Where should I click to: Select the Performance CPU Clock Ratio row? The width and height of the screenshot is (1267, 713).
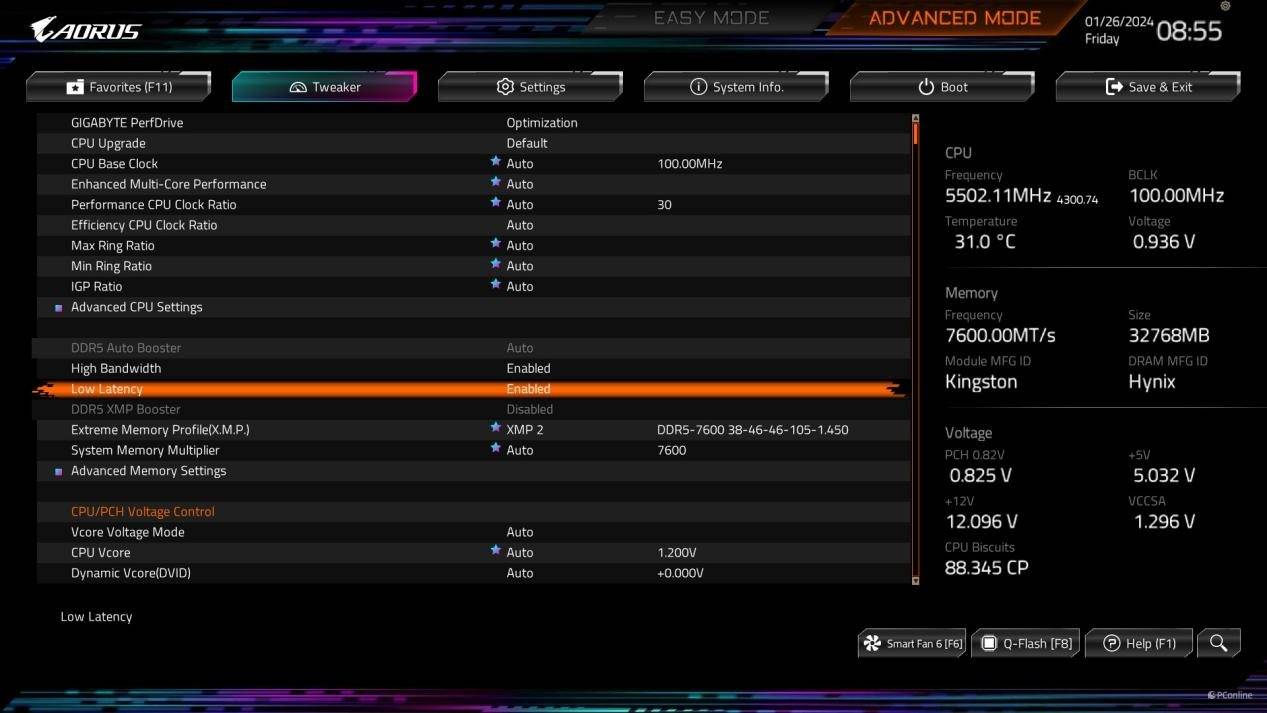tap(473, 205)
